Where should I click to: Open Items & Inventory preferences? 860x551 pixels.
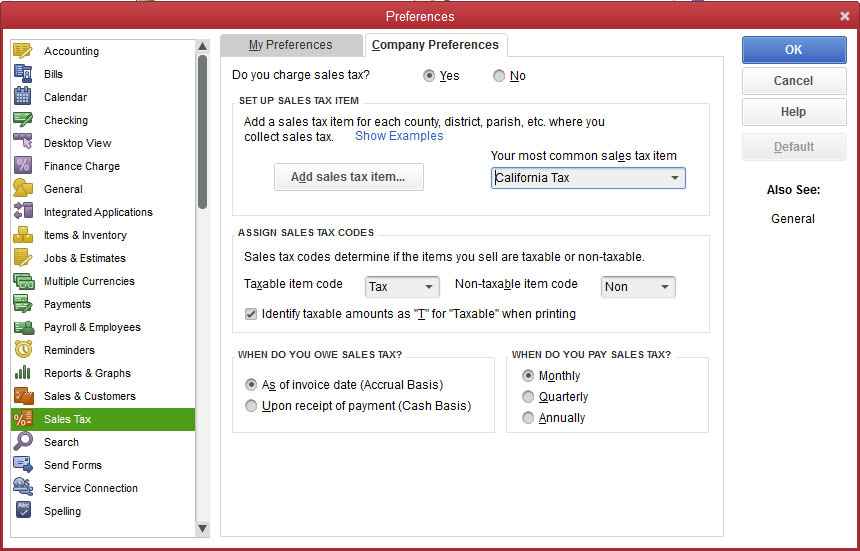[x=103, y=235]
